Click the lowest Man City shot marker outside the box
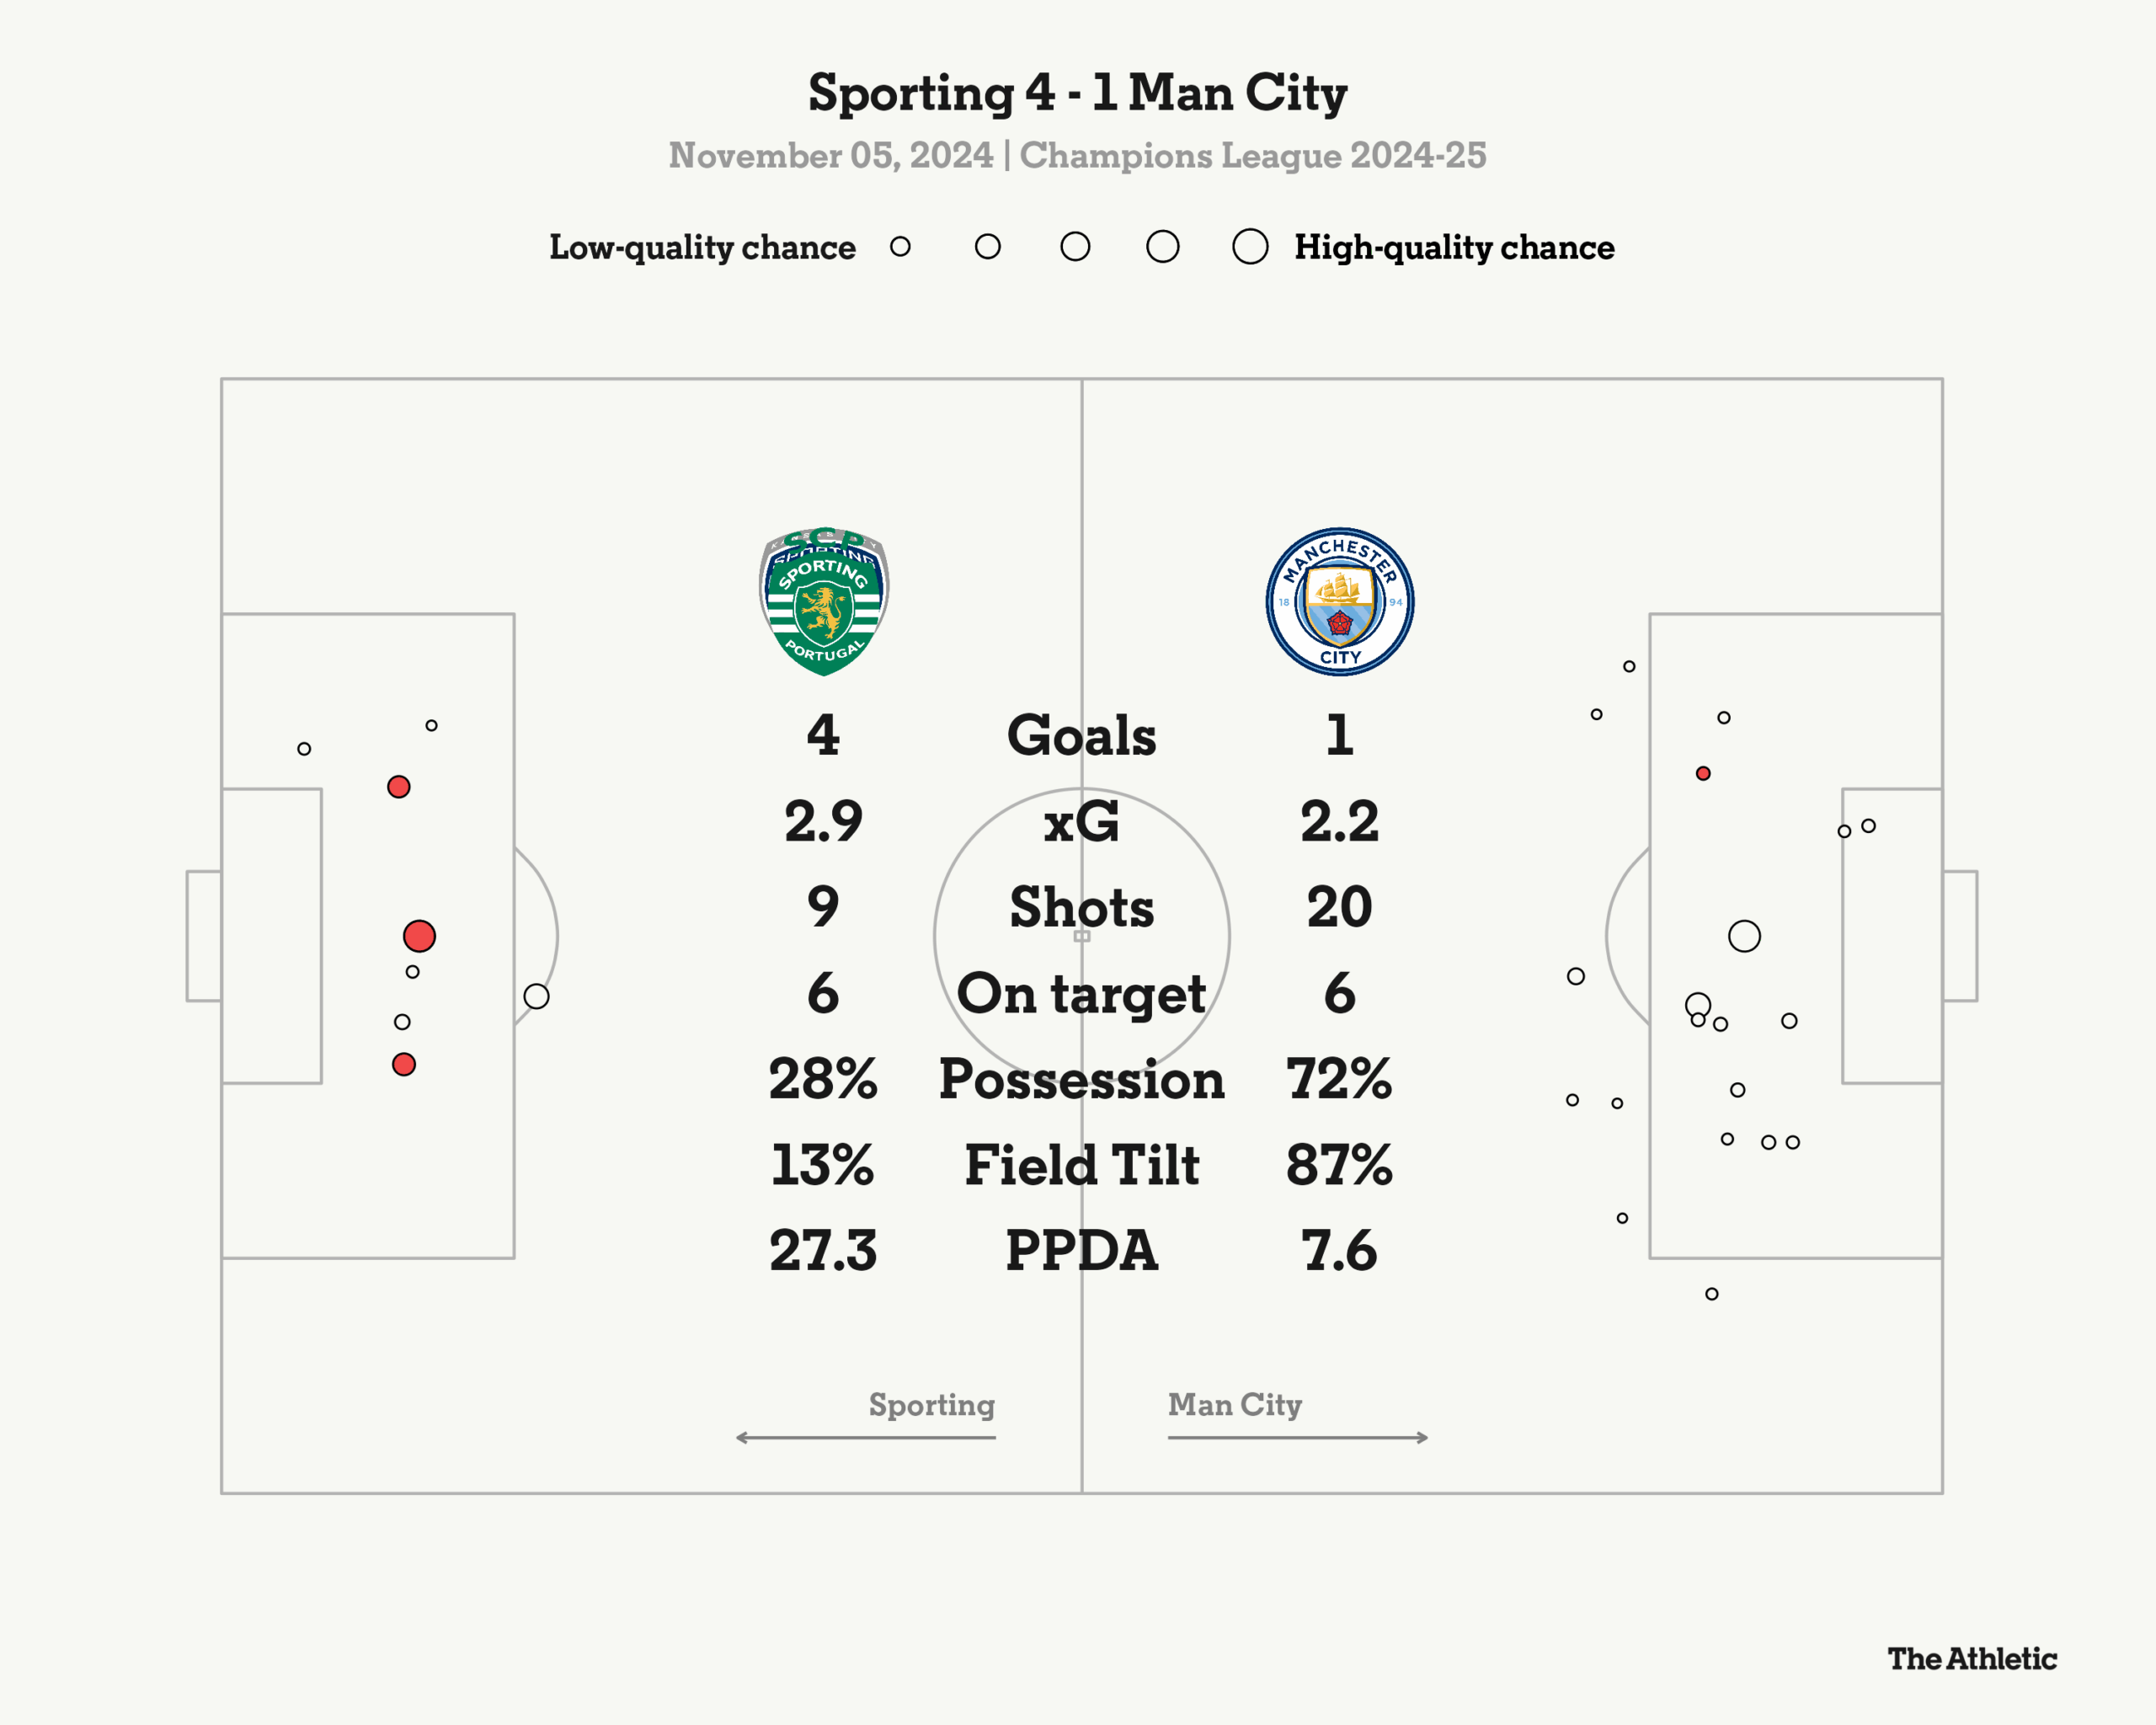This screenshot has height=1725, width=2156. click(1712, 1294)
